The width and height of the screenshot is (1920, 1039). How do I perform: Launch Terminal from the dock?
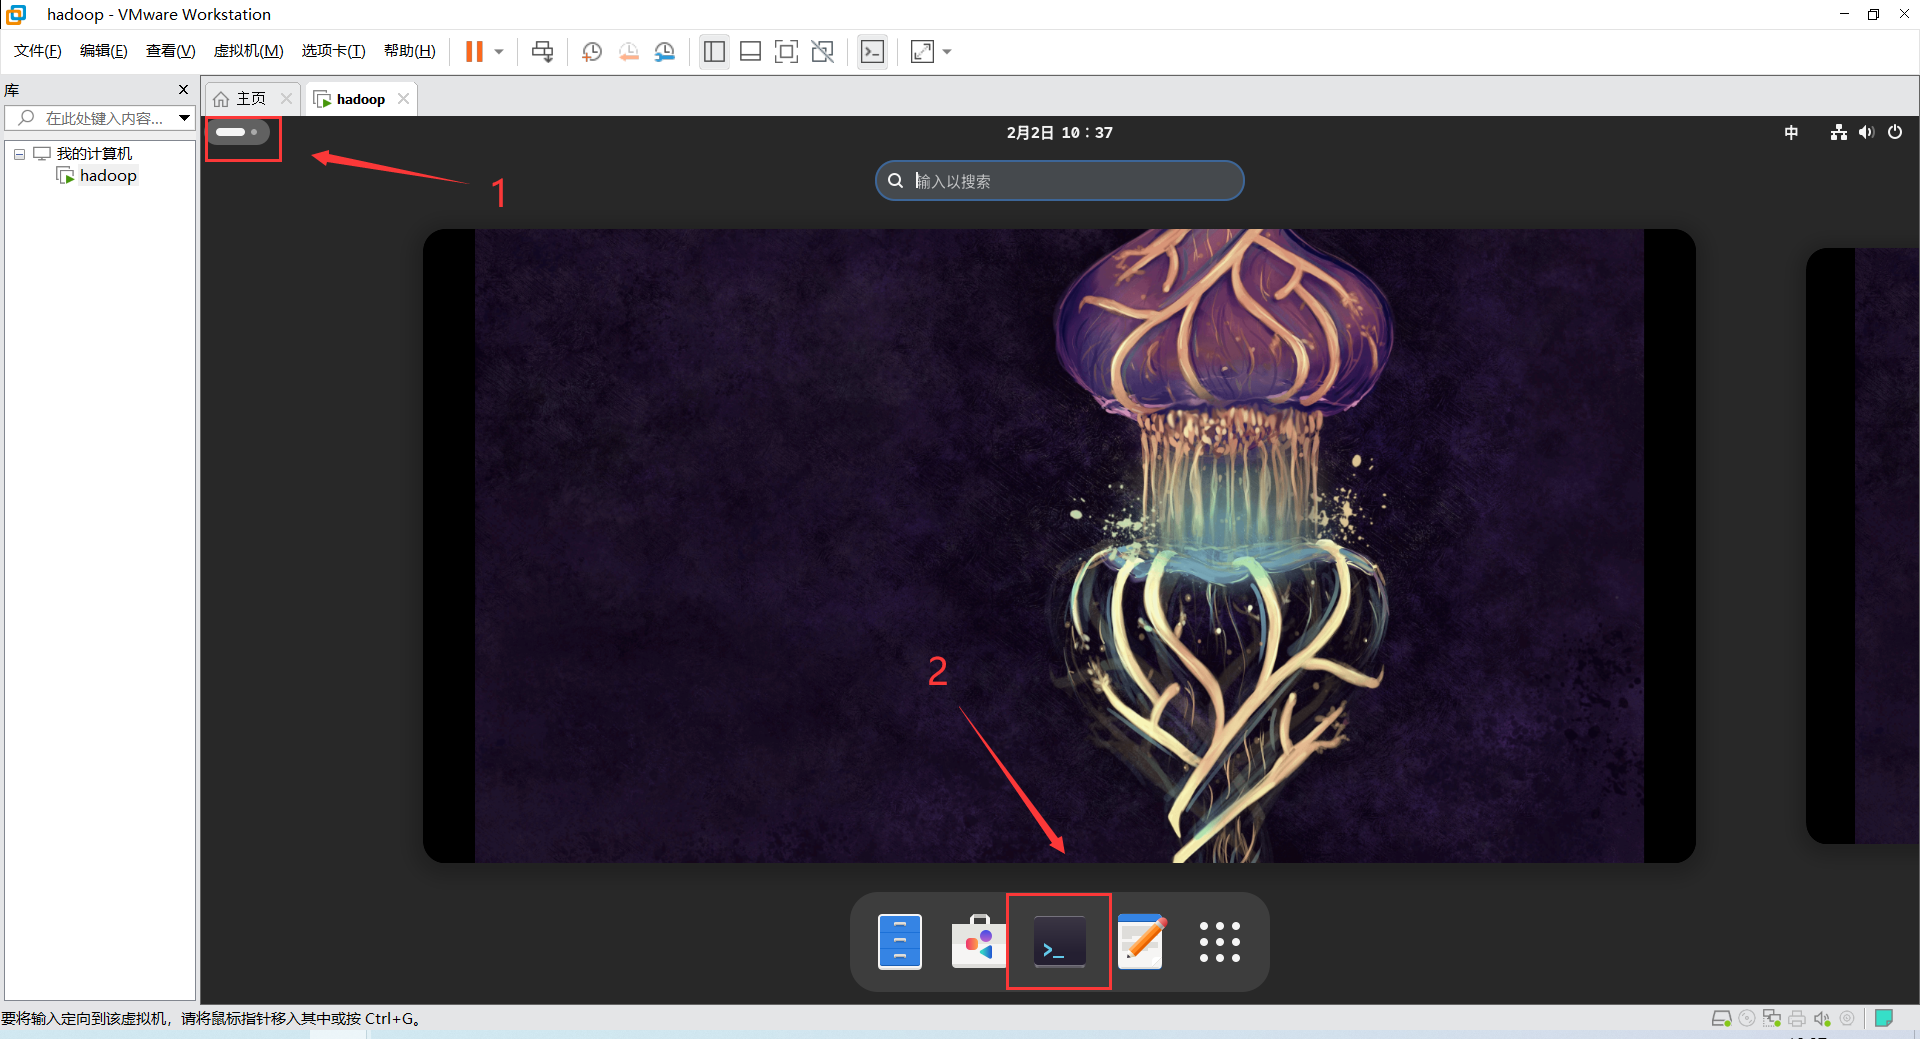coord(1059,941)
